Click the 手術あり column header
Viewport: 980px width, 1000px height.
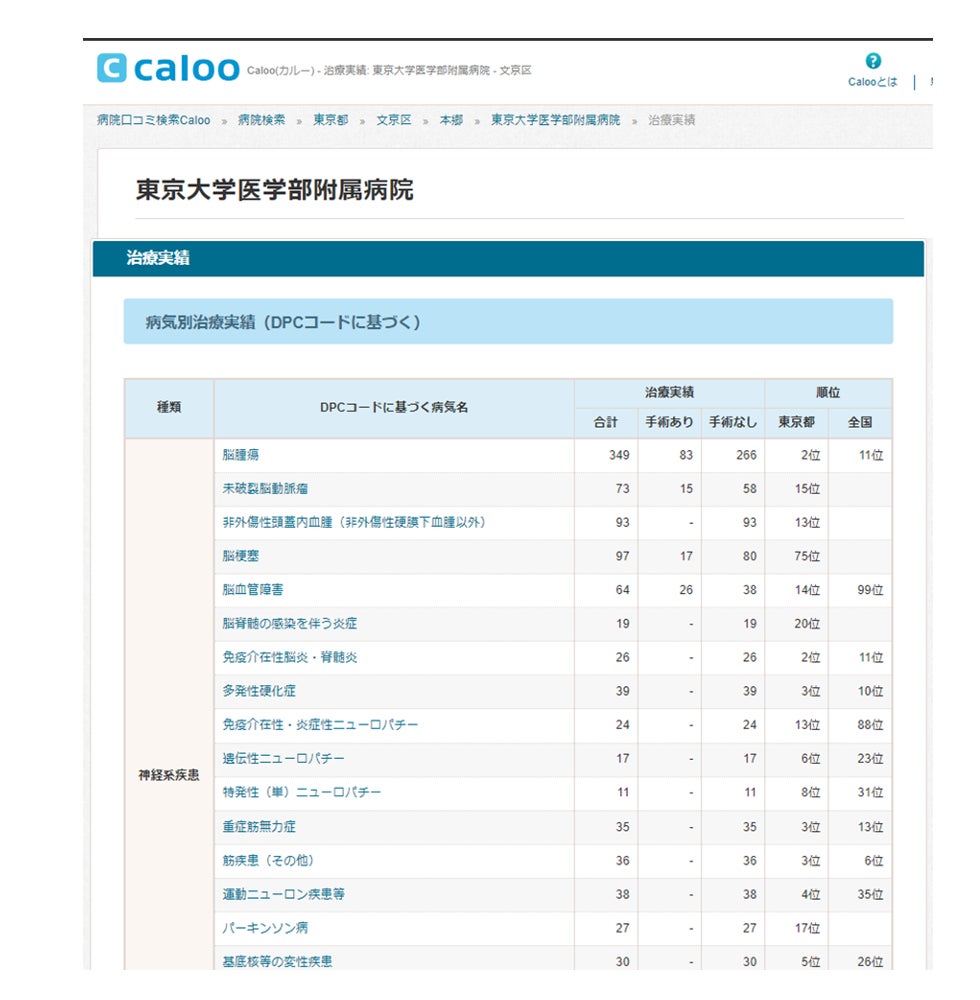669,422
